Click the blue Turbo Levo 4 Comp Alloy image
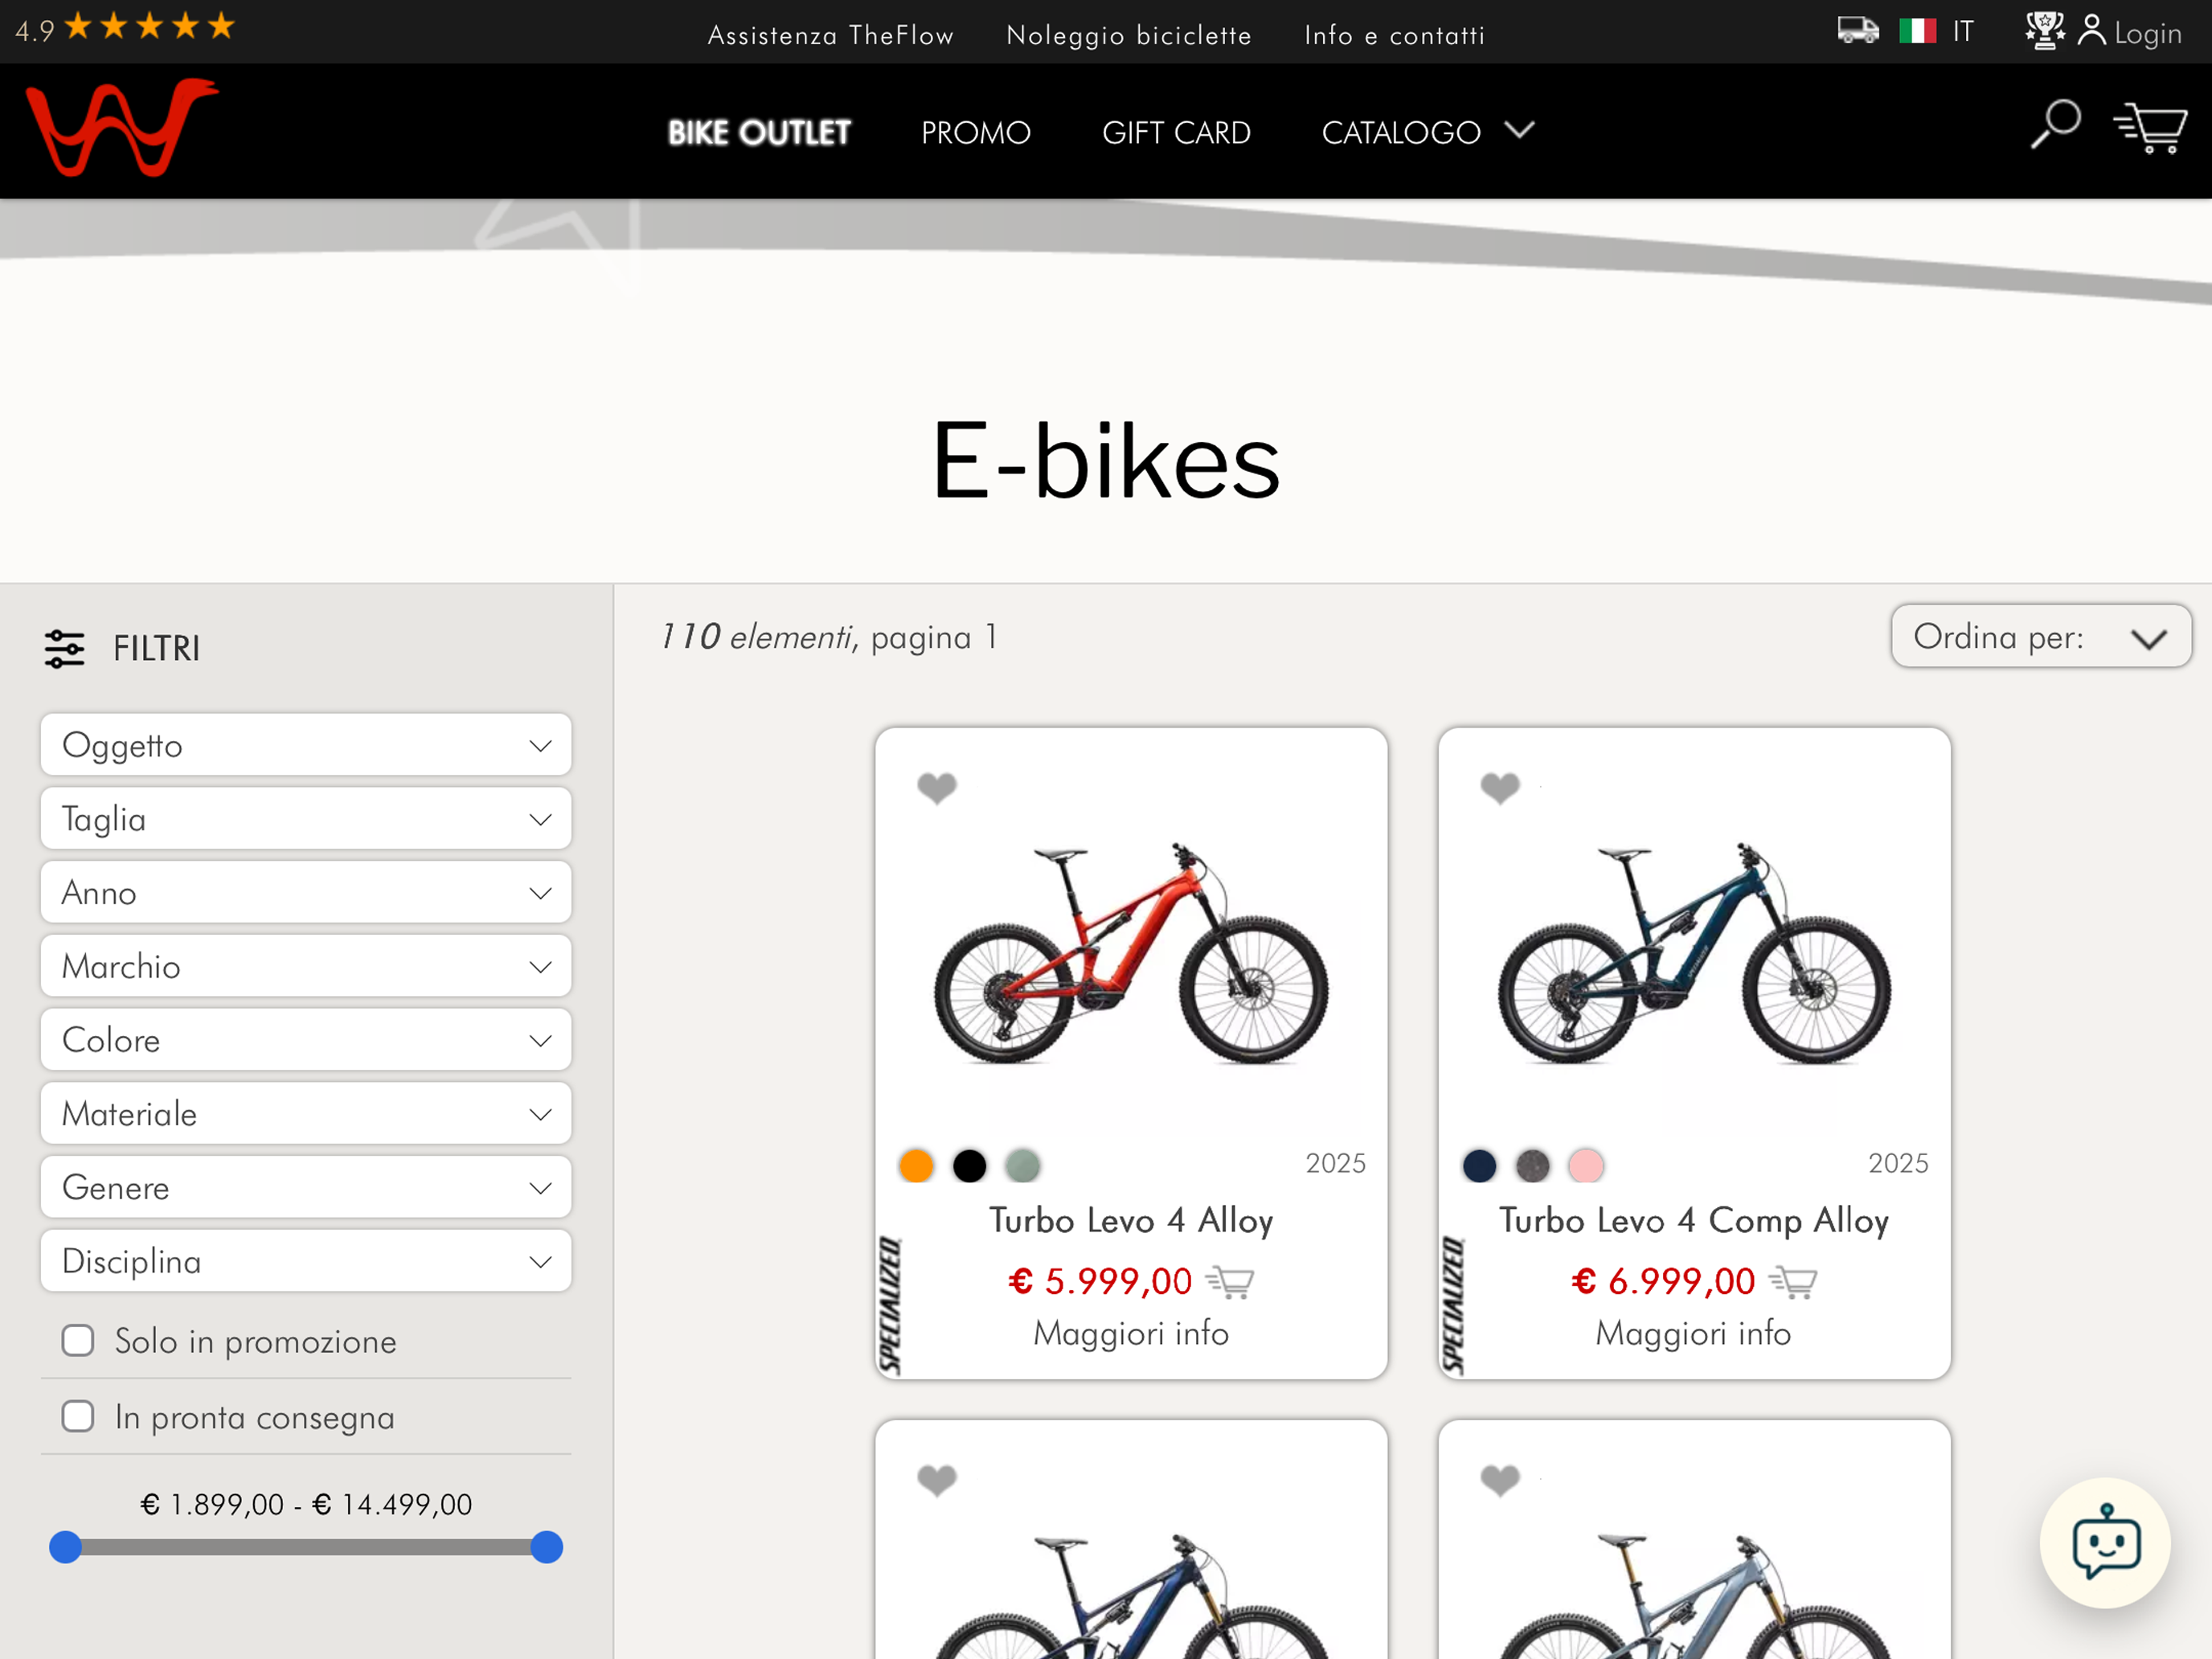The image size is (2212, 1659). pos(1694,953)
